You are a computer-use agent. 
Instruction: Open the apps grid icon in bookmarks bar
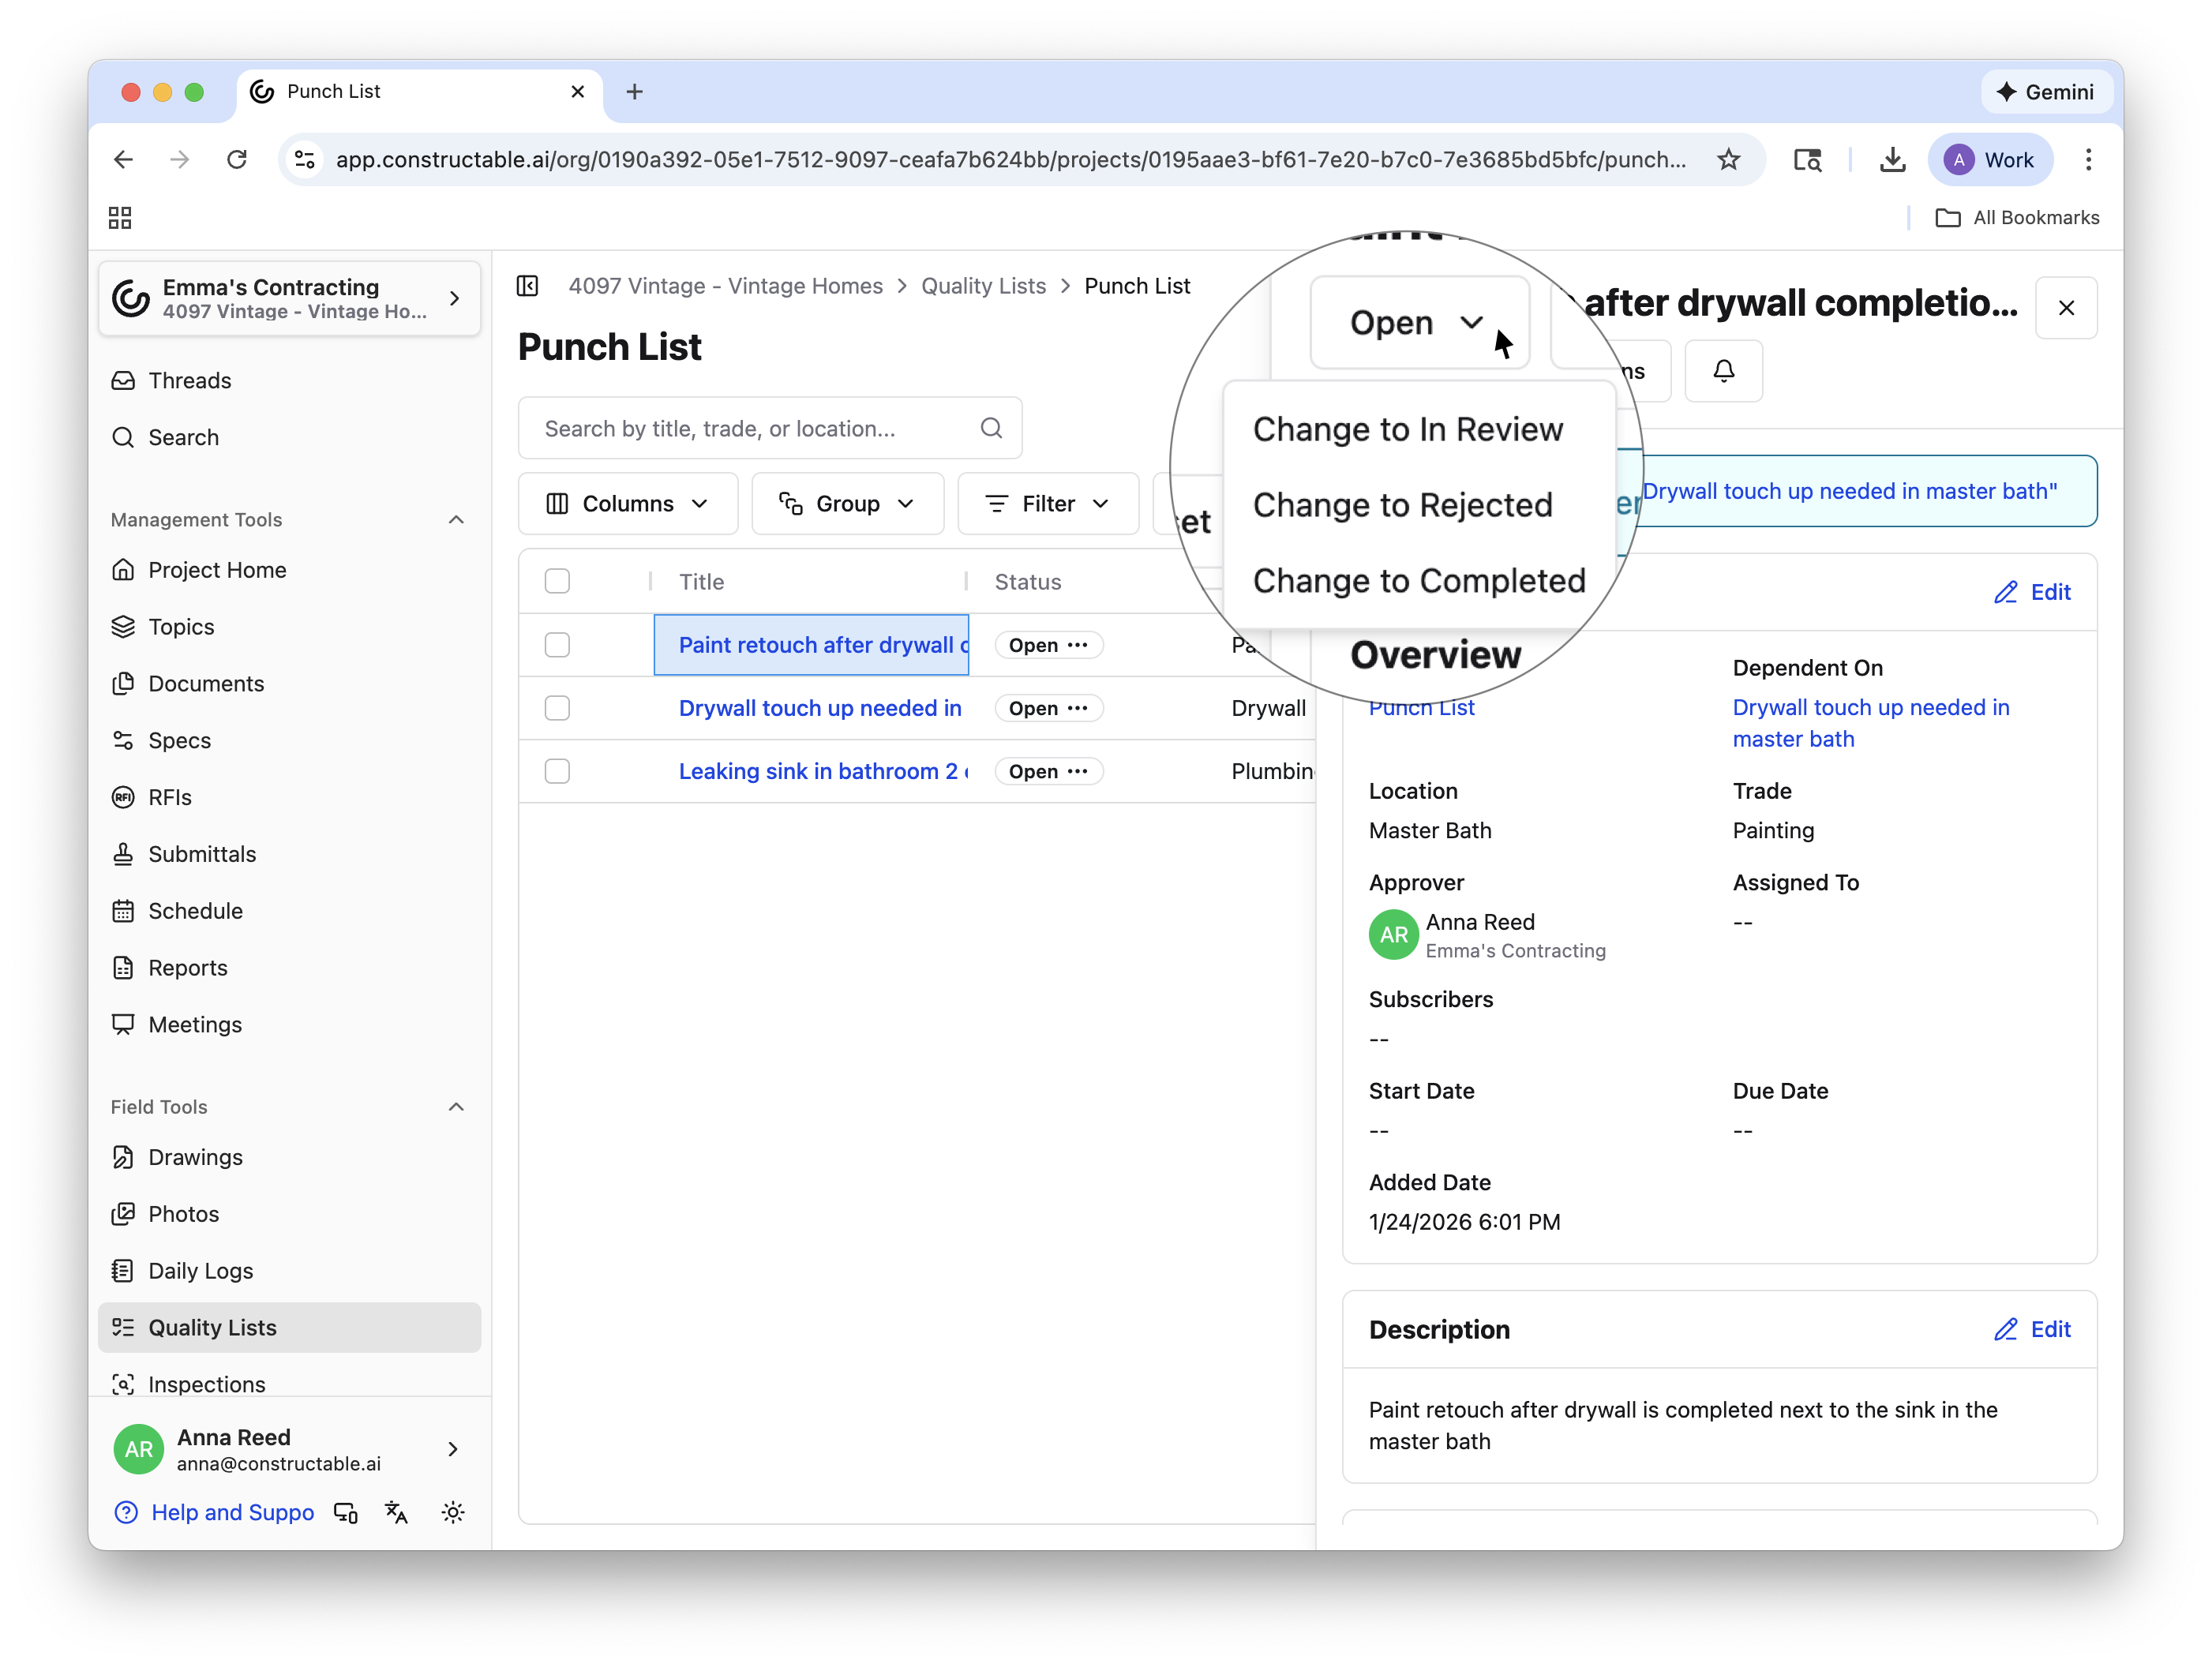coord(120,218)
